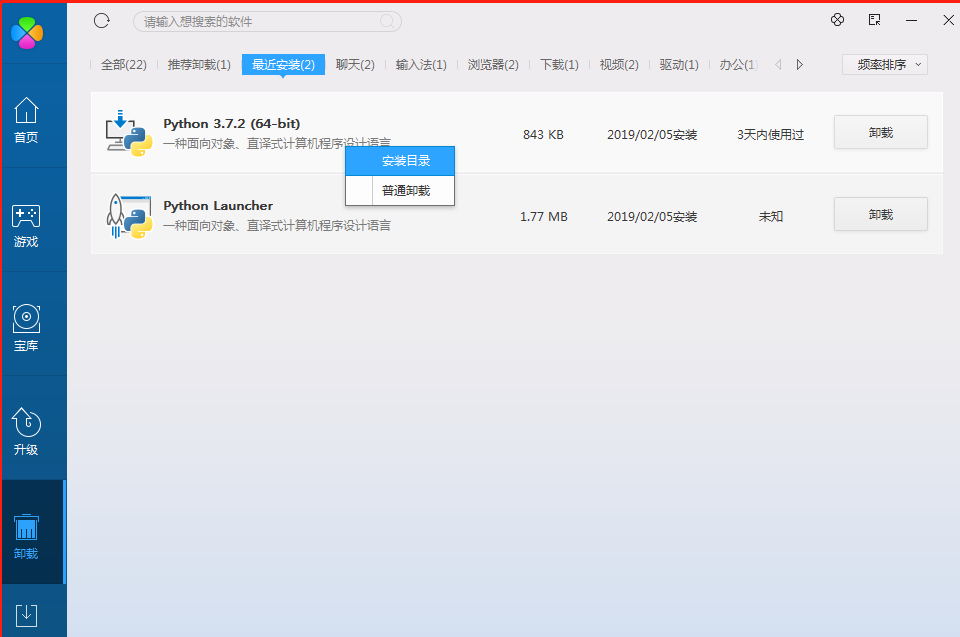Choose 安装目录 in the context menu
This screenshot has width=960, height=637.
coord(400,161)
